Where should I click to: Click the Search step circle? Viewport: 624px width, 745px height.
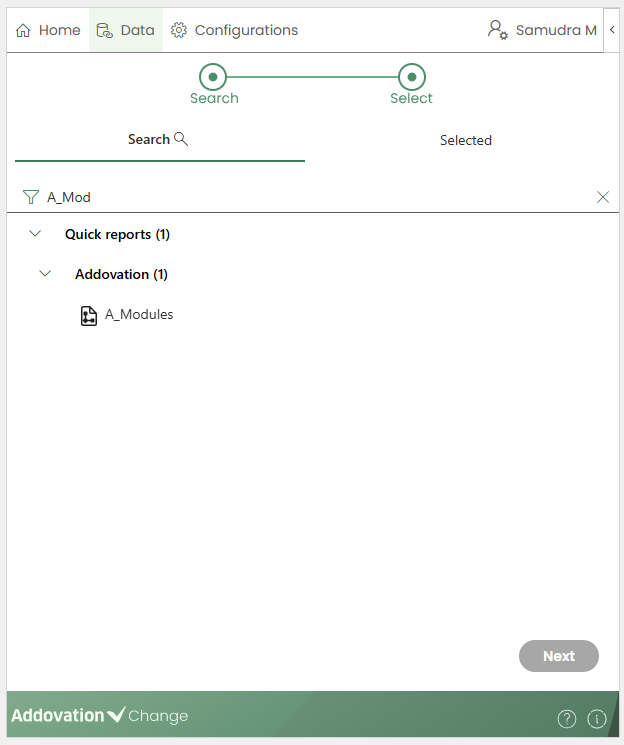click(213, 76)
